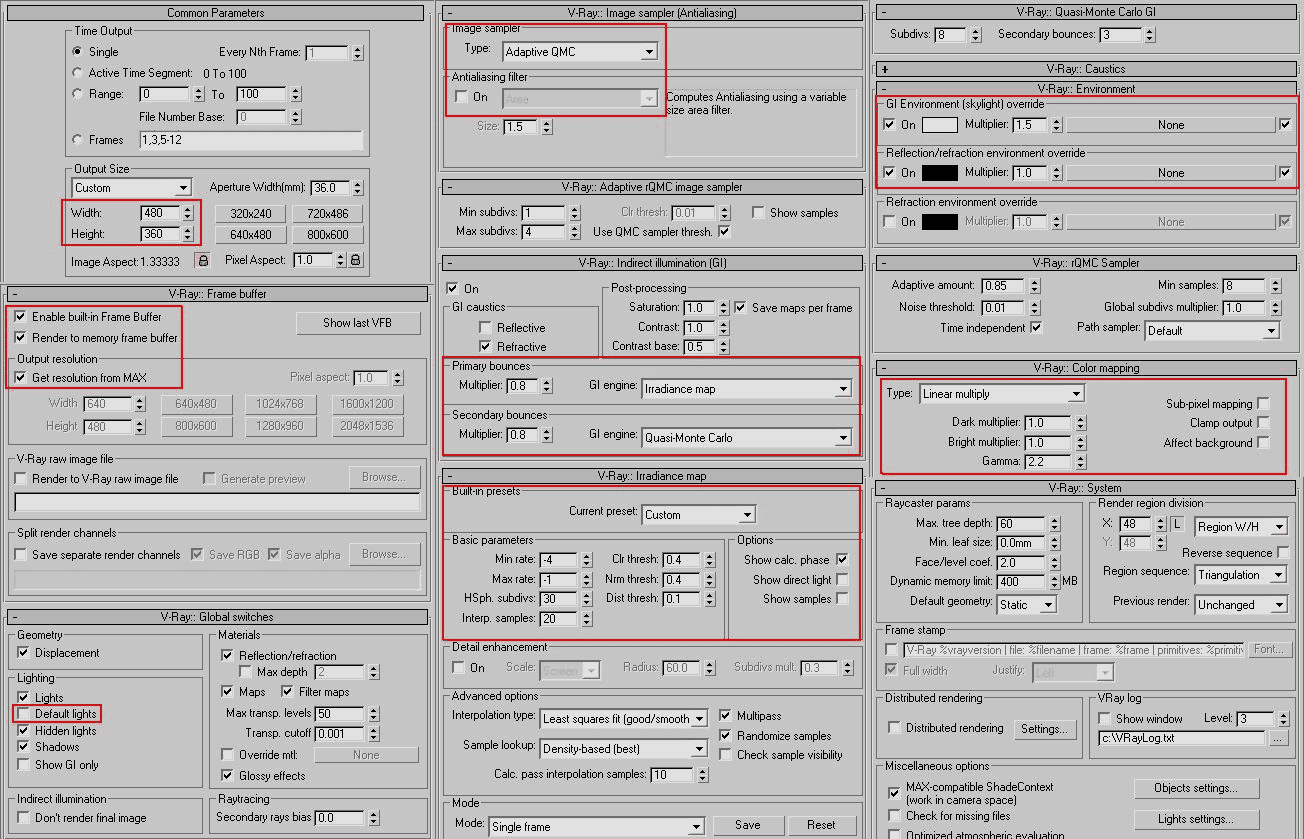Toggle Get resolution from MAX checkbox
Image resolution: width=1304 pixels, height=839 pixels.
(x=21, y=377)
